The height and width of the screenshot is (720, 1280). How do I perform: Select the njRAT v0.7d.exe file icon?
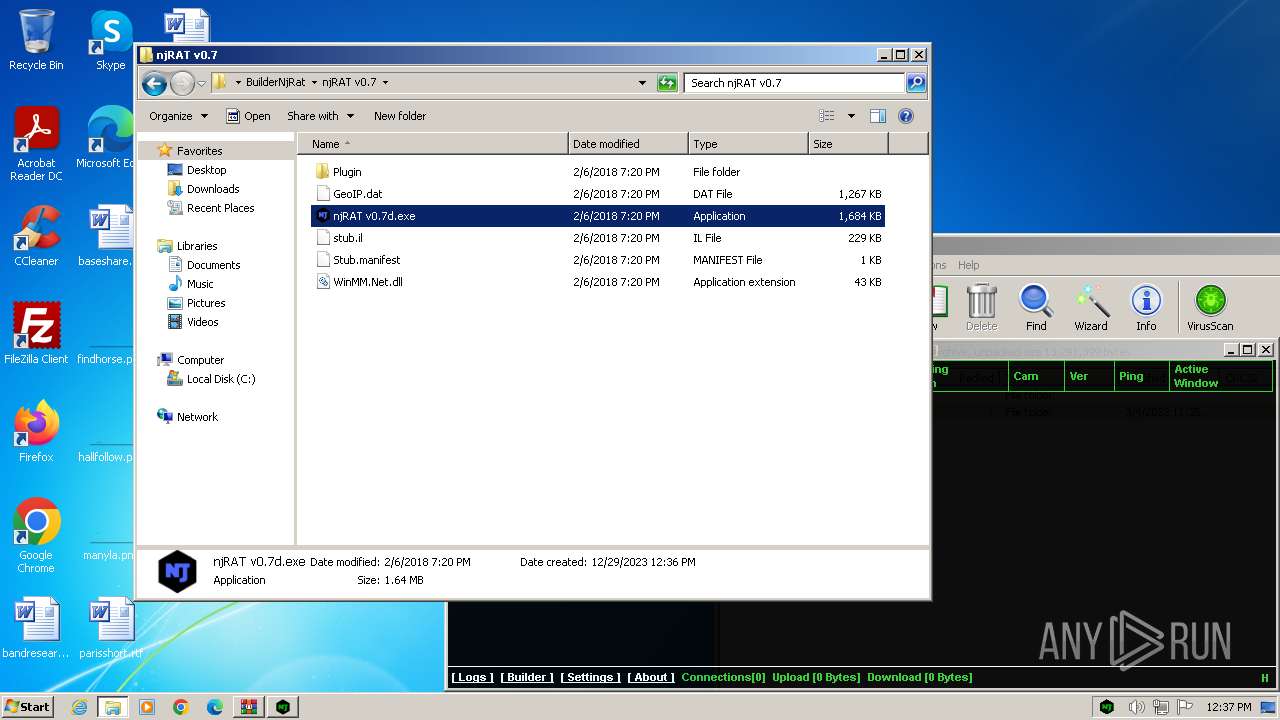[323, 216]
